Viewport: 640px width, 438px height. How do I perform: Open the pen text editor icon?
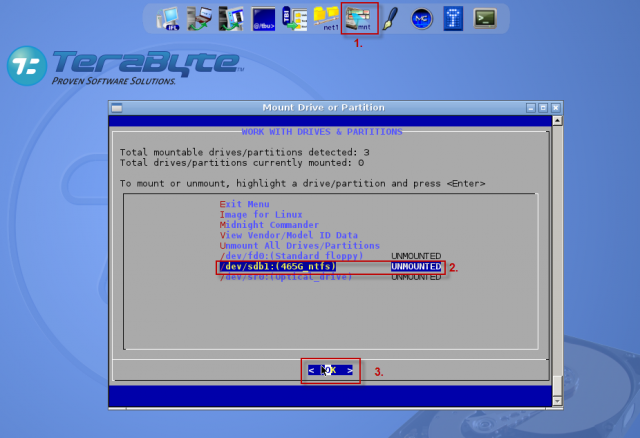391,19
